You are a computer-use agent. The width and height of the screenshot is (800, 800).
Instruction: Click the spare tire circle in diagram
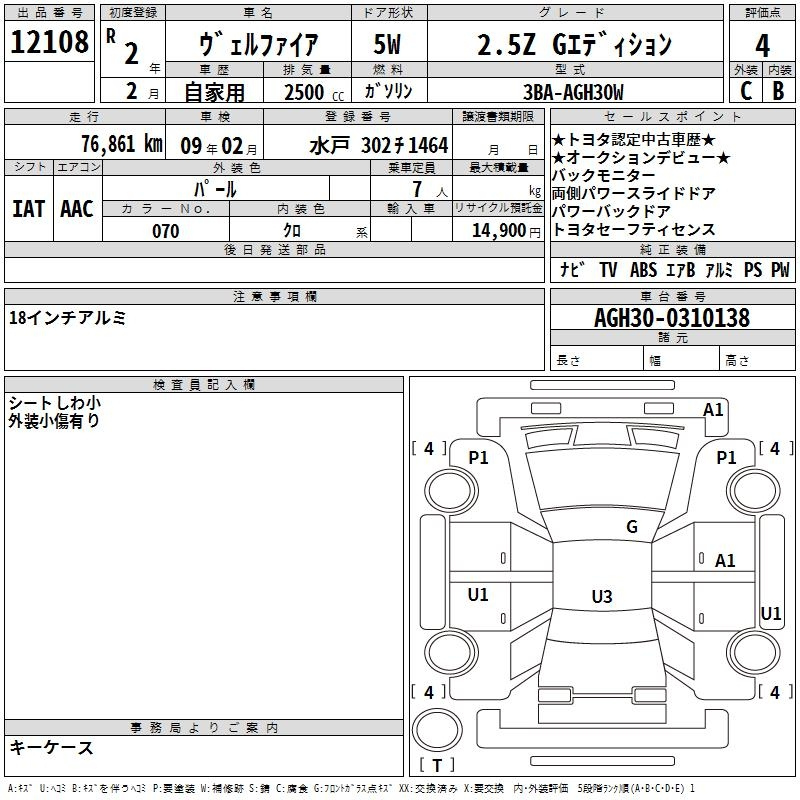point(437,728)
